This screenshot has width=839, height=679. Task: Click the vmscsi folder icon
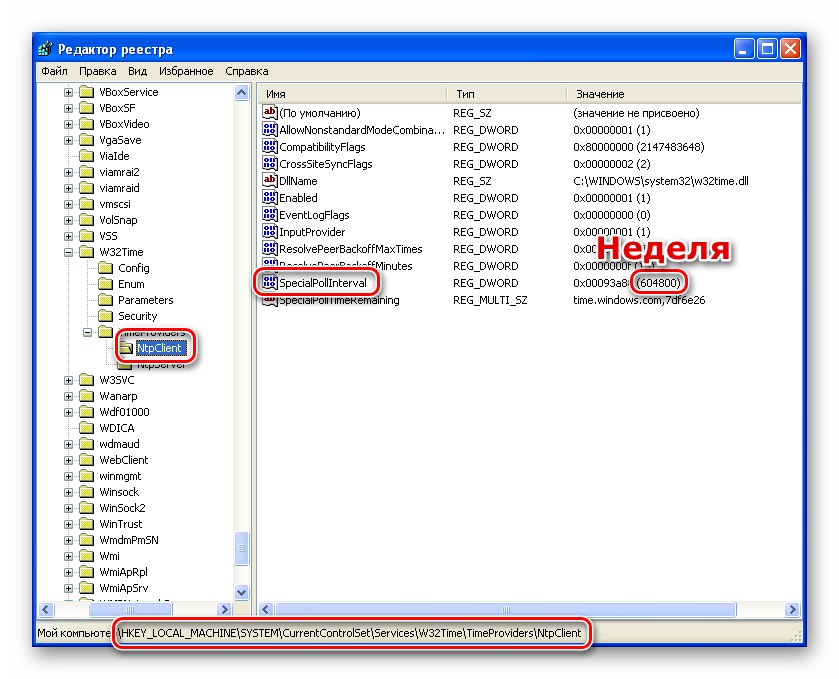[86, 204]
